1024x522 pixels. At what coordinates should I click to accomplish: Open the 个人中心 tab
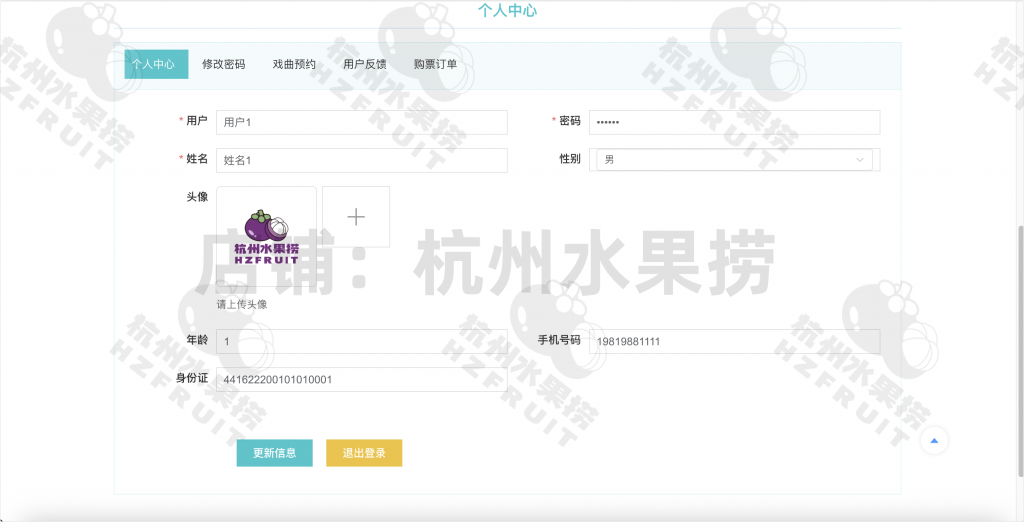click(156, 64)
